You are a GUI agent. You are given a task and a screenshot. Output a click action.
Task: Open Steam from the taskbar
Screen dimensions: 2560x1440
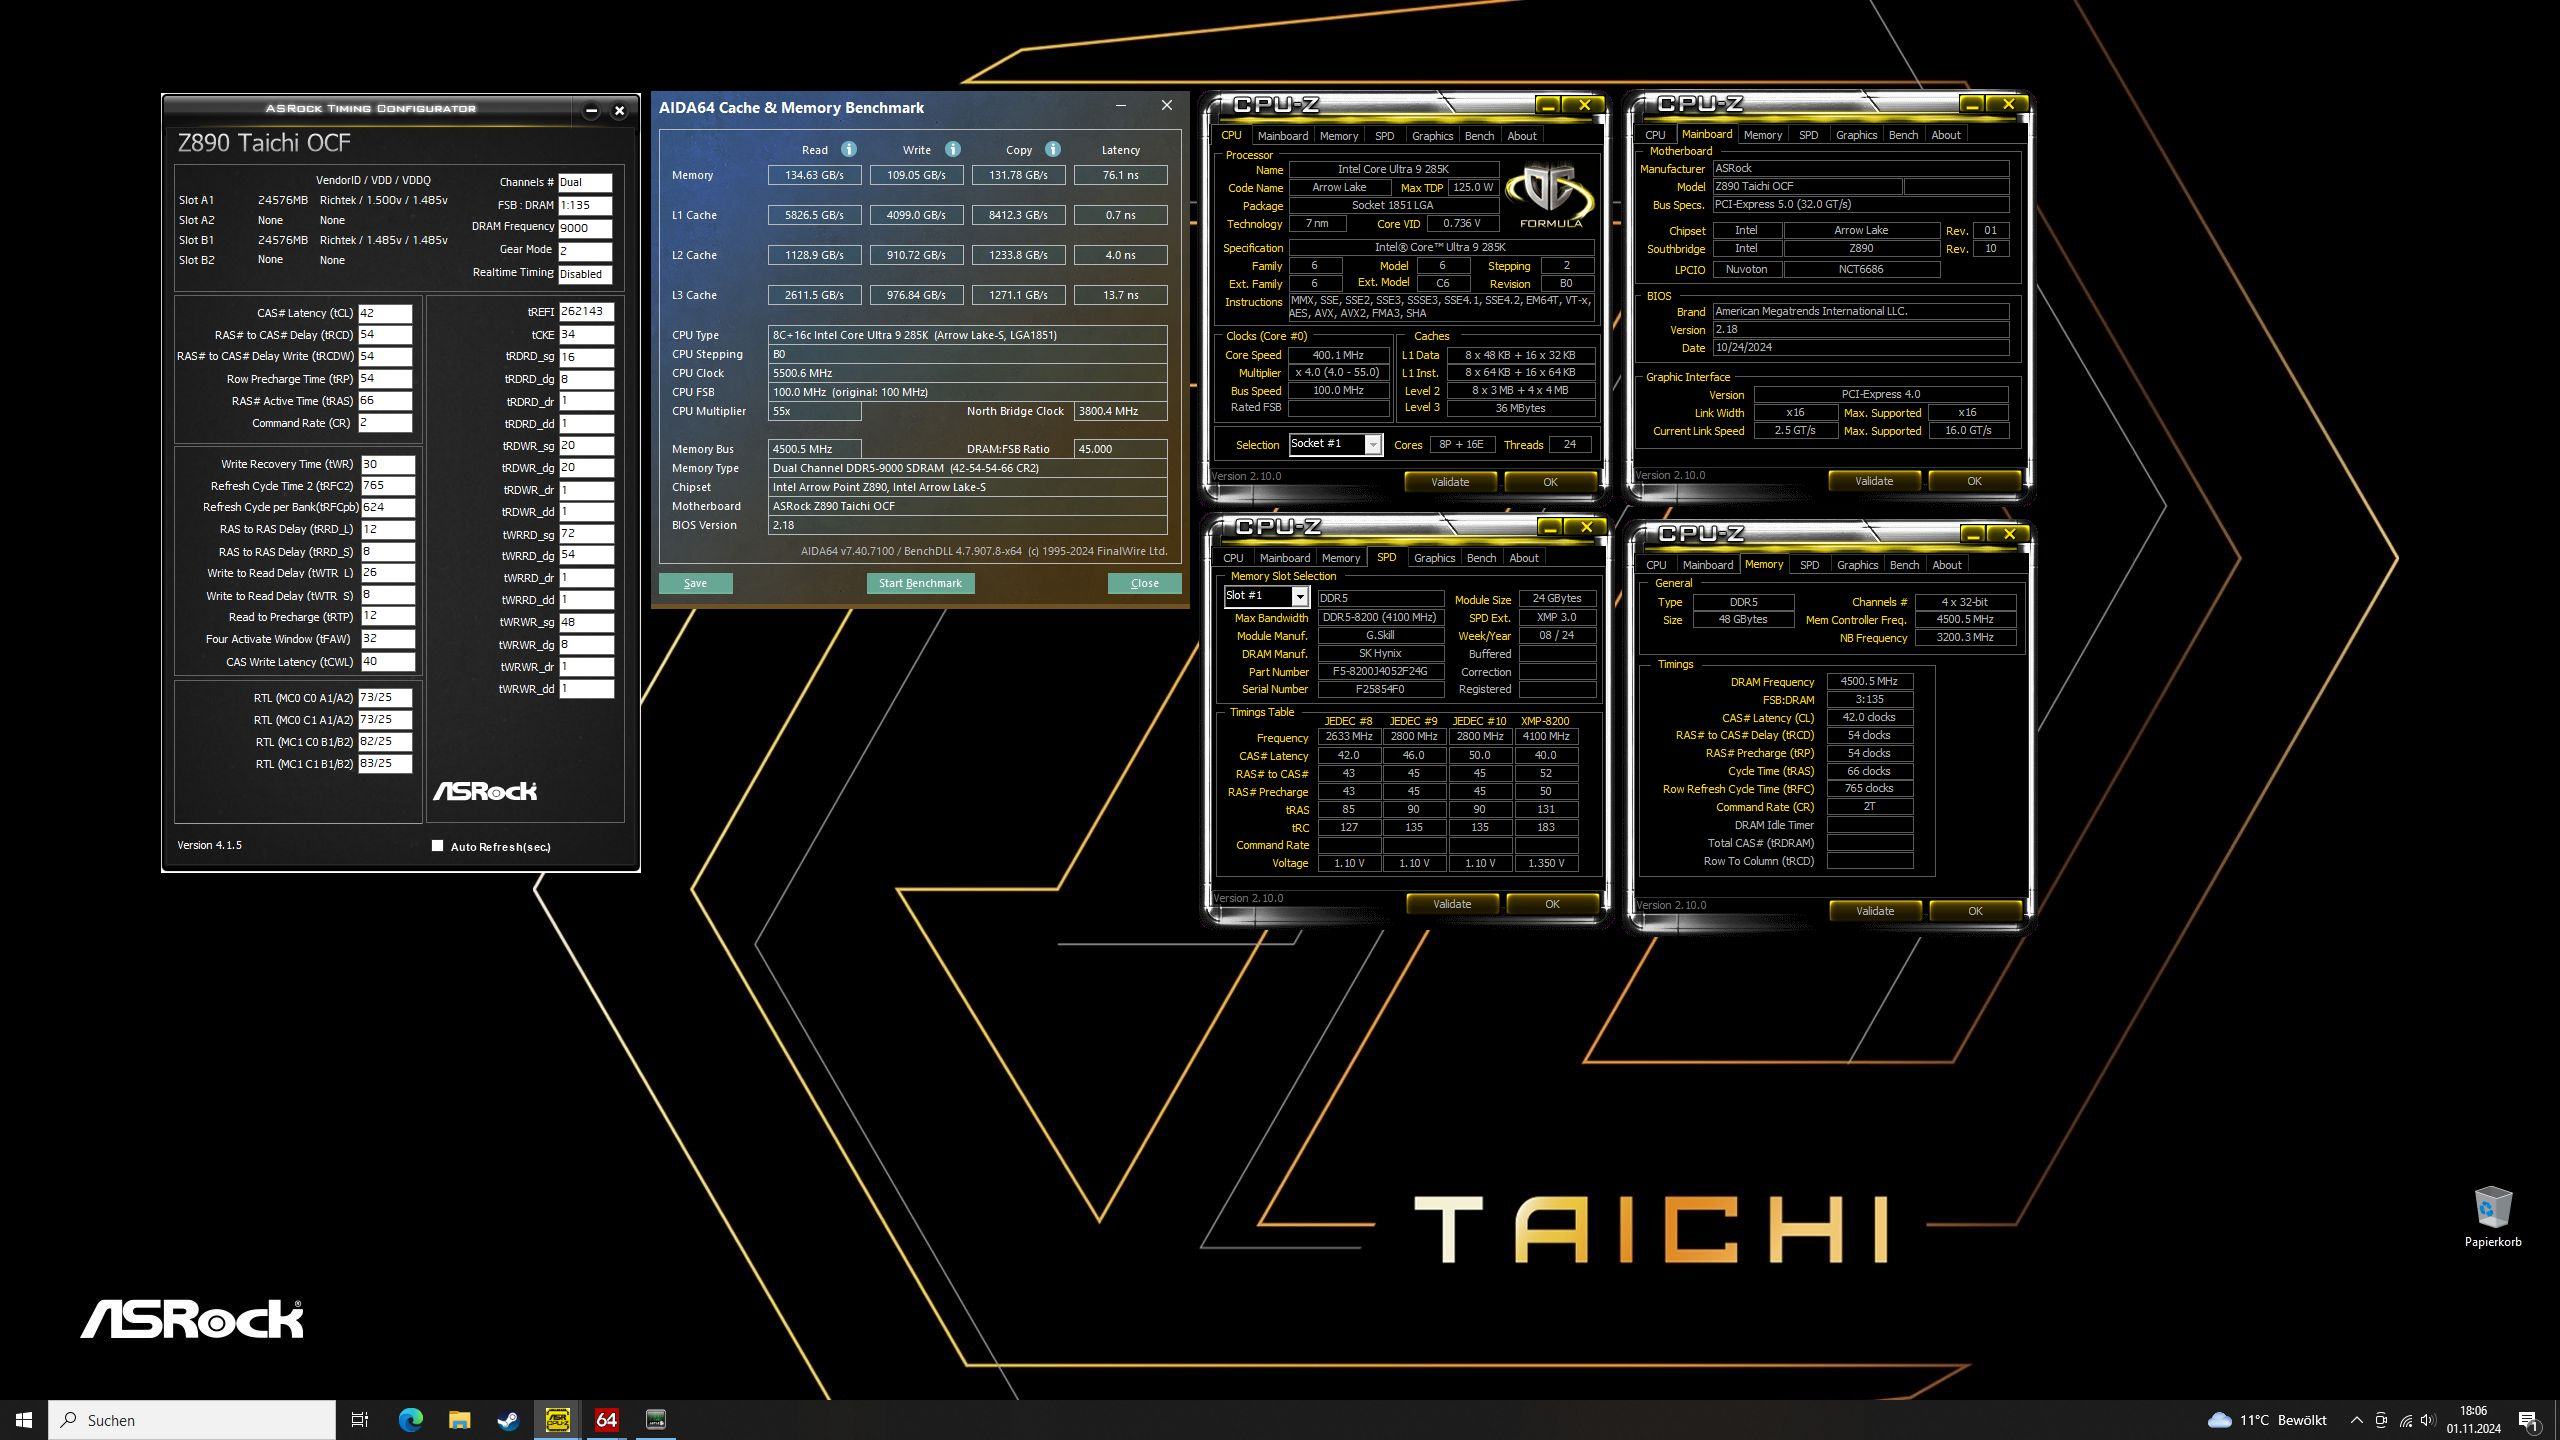(x=508, y=1419)
